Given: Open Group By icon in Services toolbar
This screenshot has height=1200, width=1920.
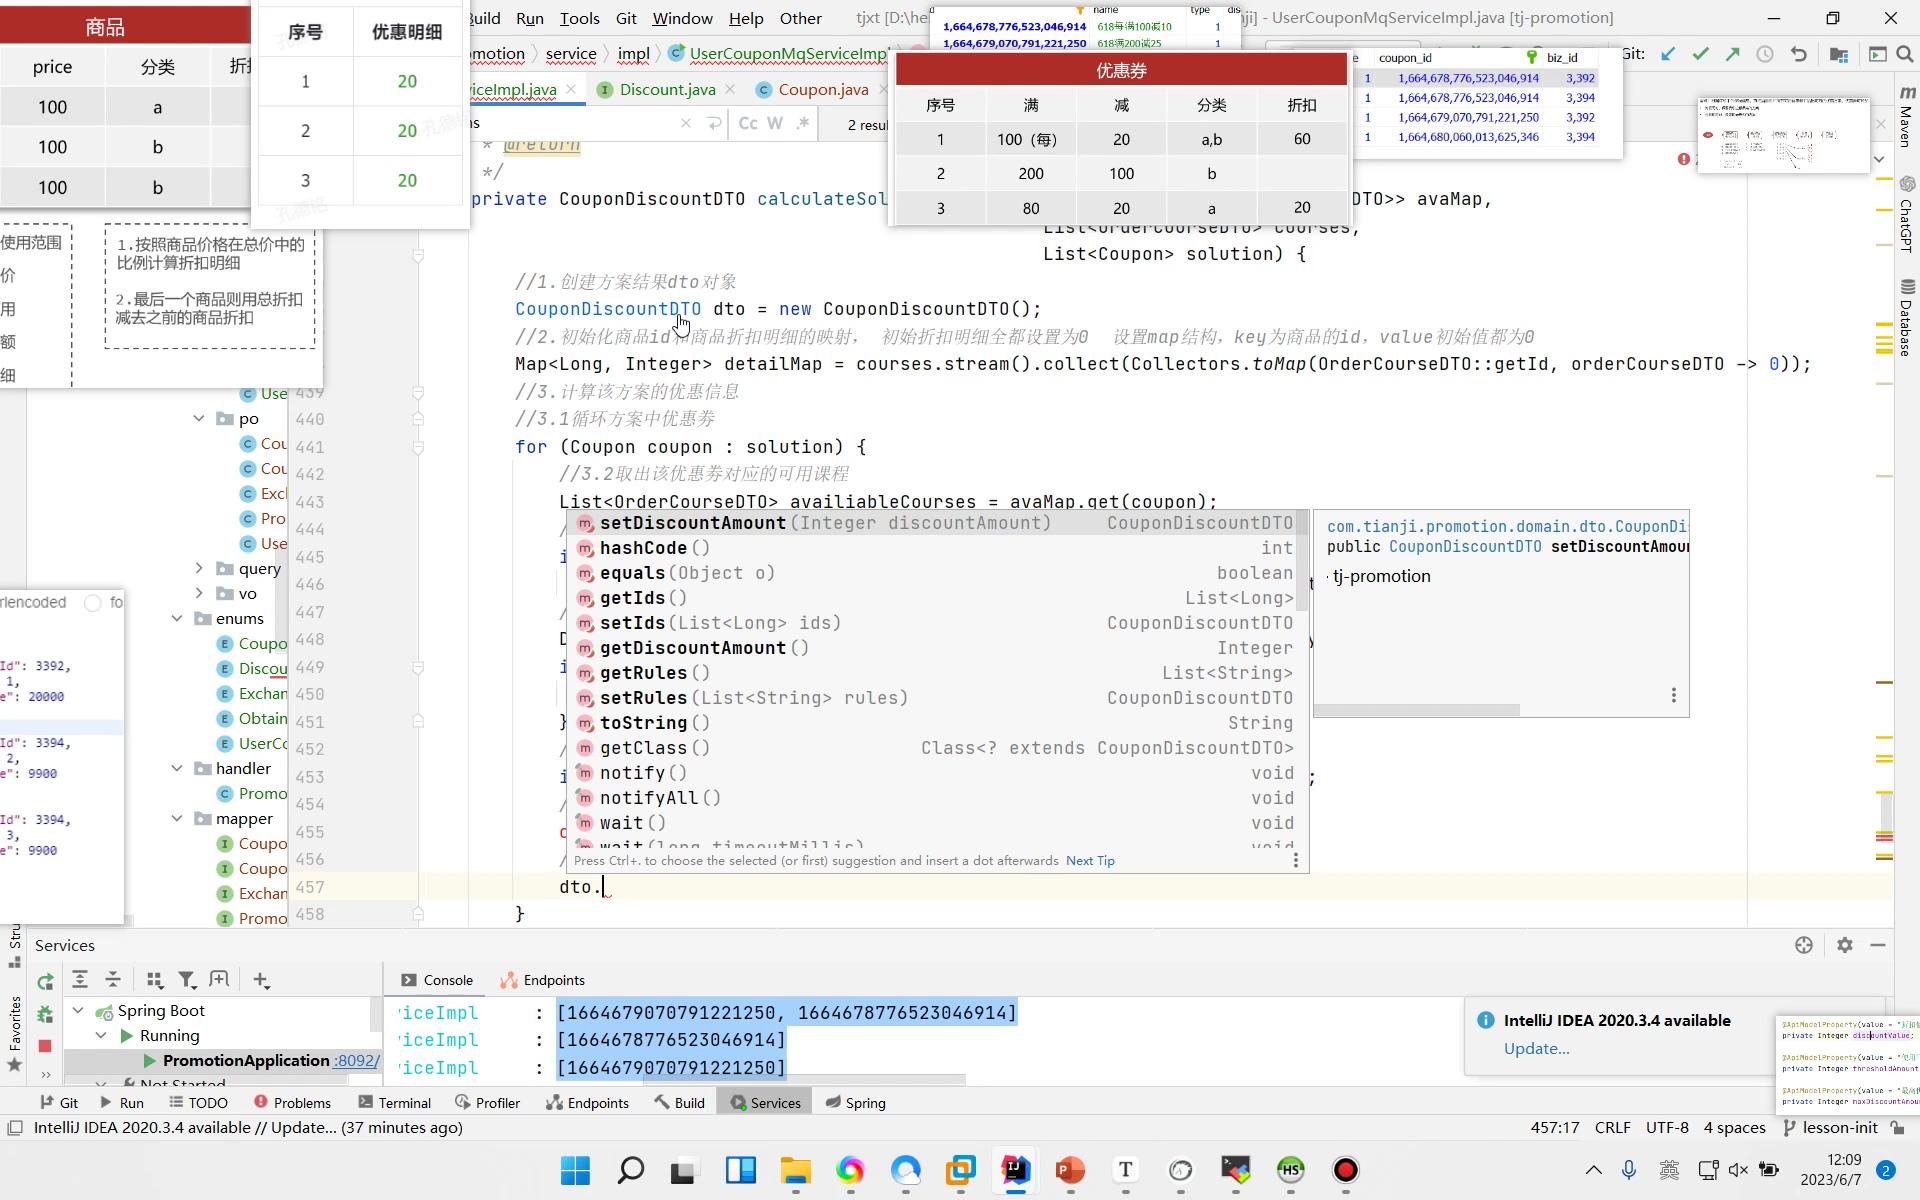Looking at the screenshot, I should (154, 980).
